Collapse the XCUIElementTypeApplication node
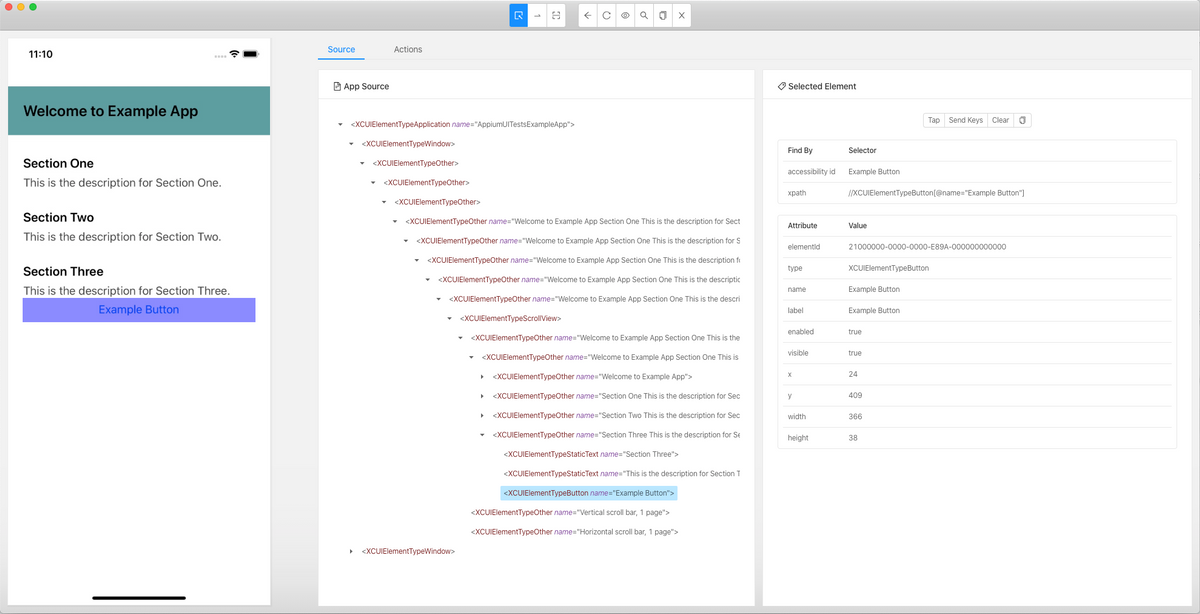 coord(341,125)
